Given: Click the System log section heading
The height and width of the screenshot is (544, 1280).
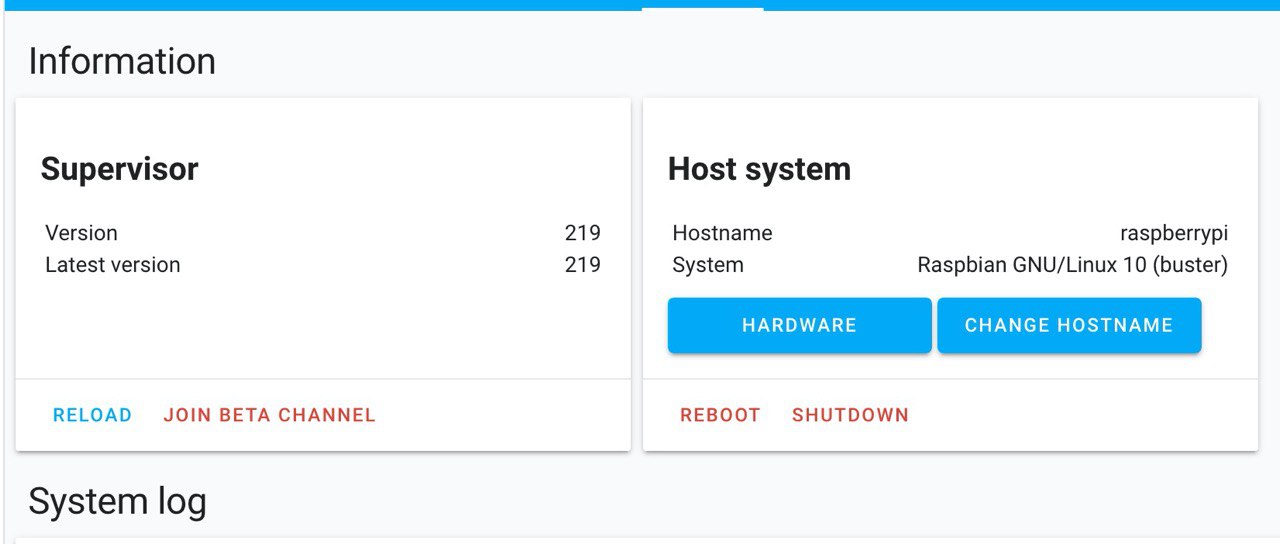Looking at the screenshot, I should click(x=117, y=501).
